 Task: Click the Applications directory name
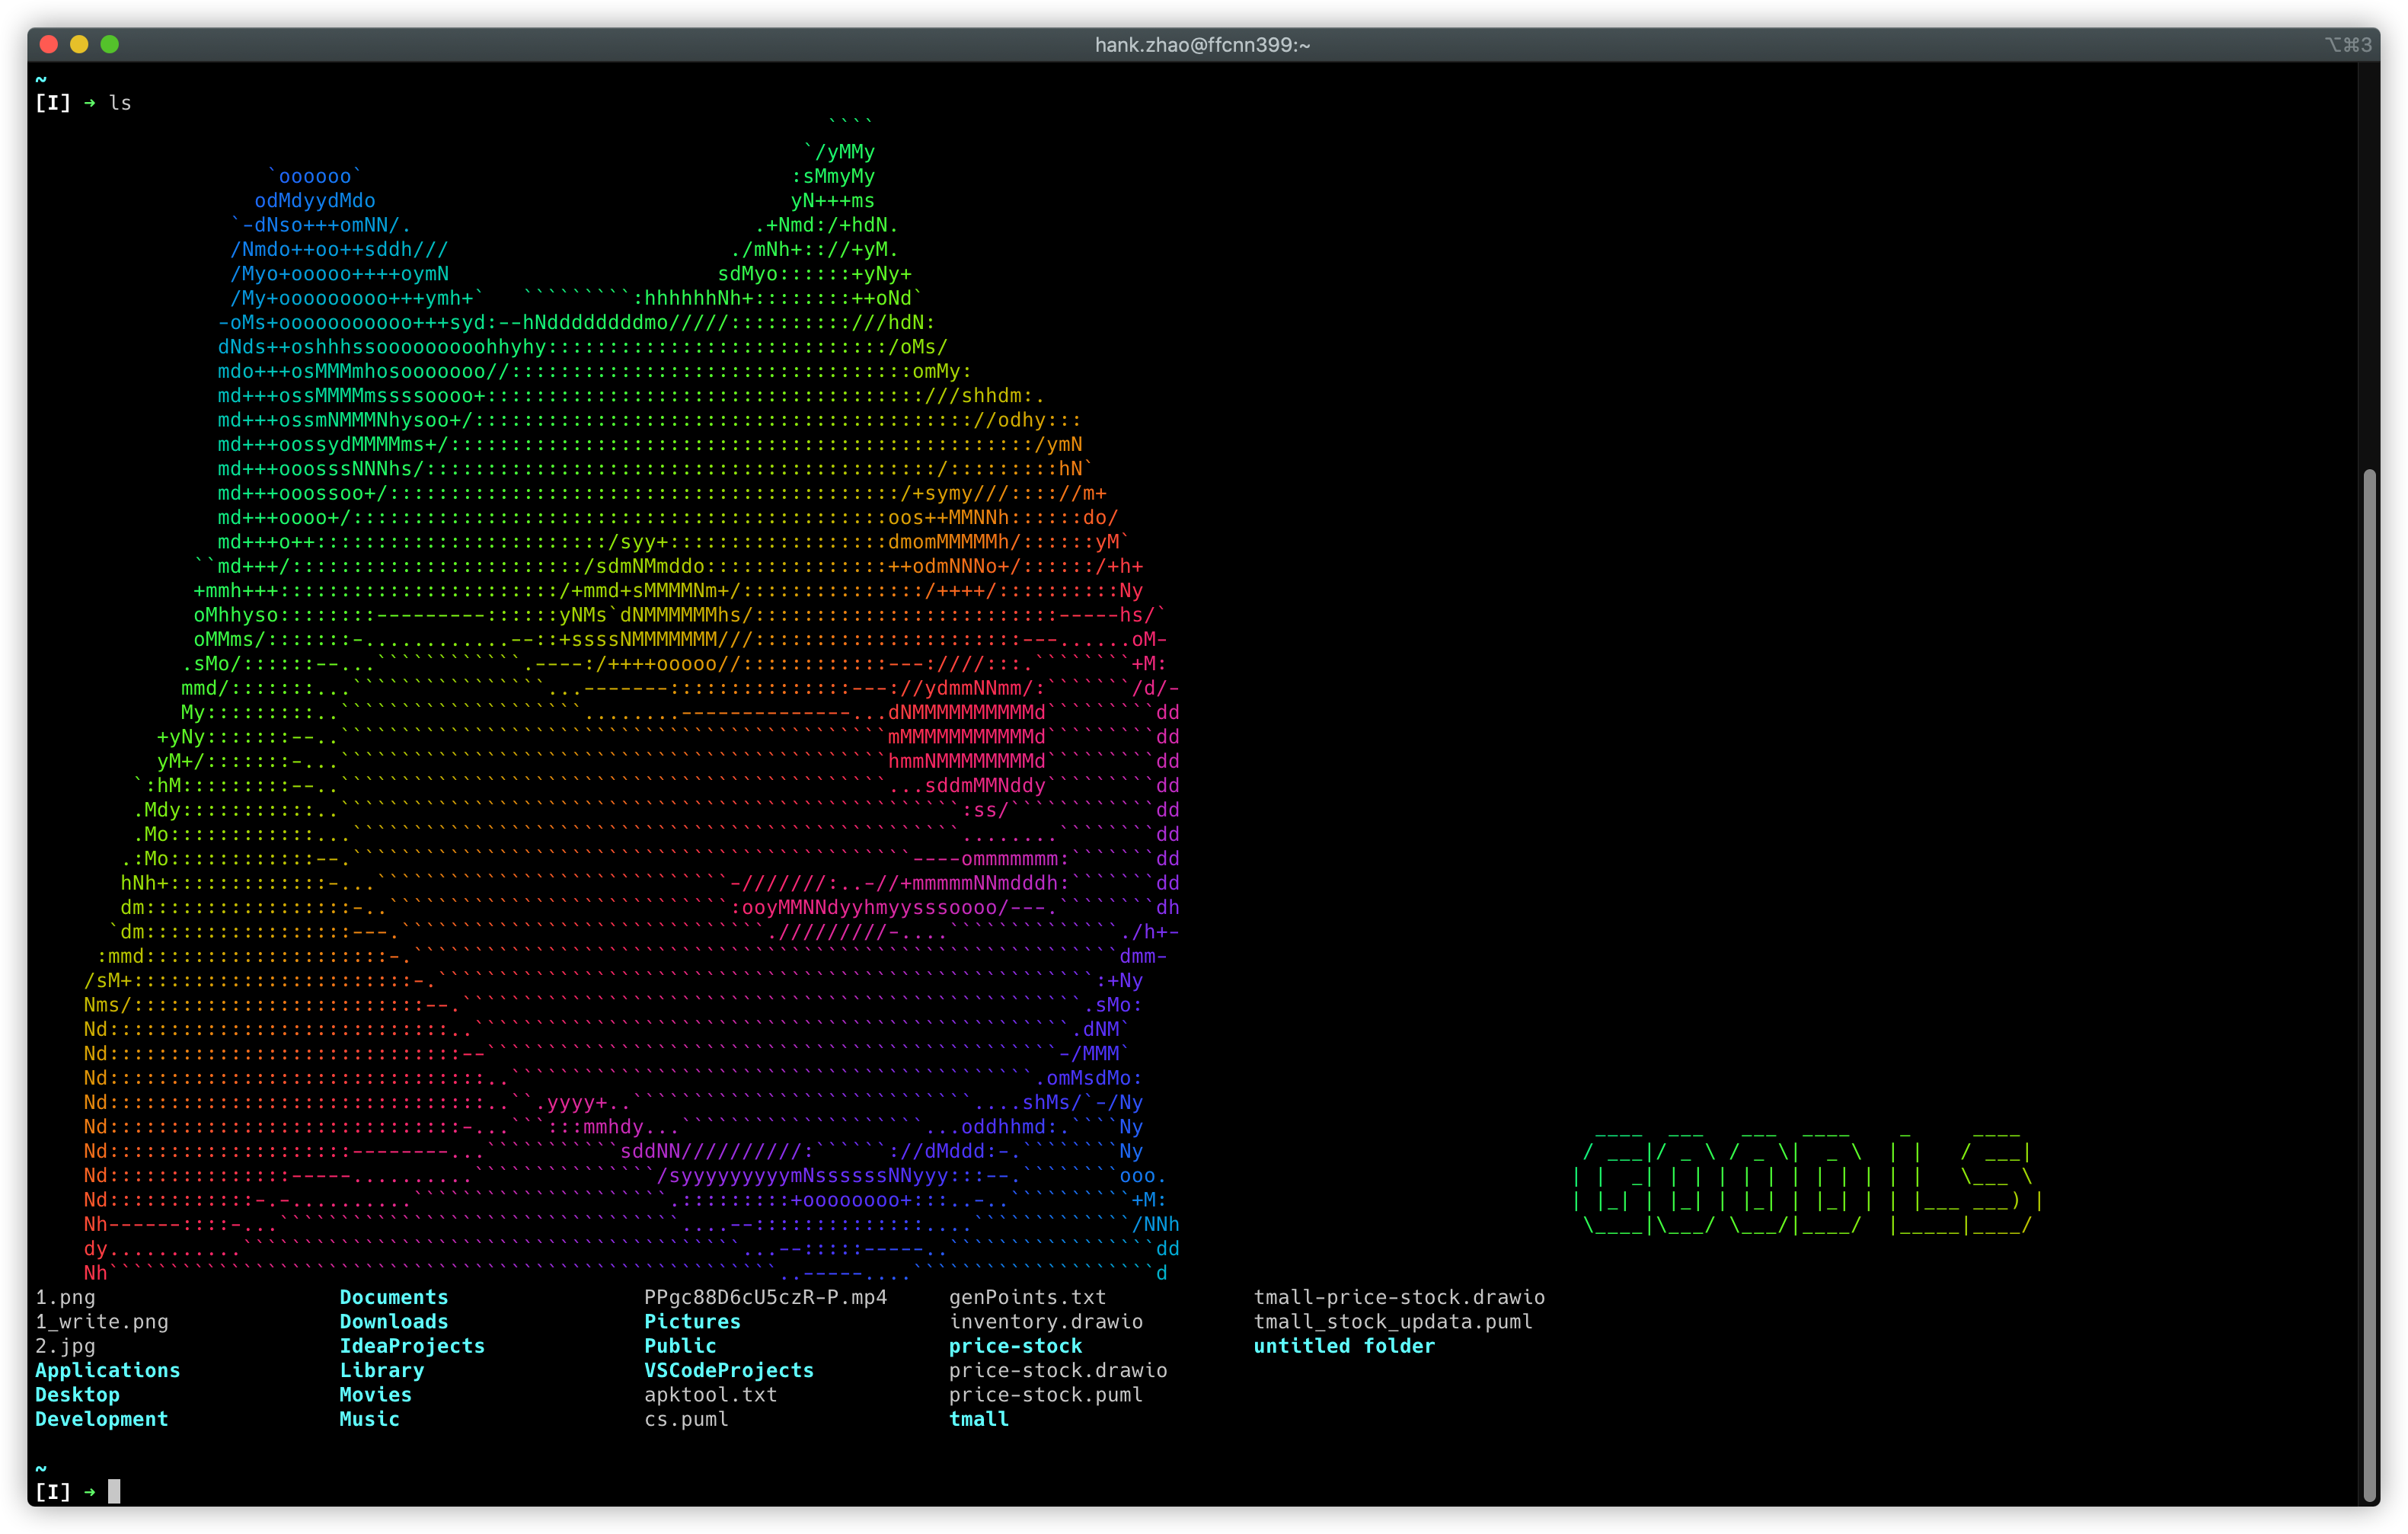pos(108,1370)
